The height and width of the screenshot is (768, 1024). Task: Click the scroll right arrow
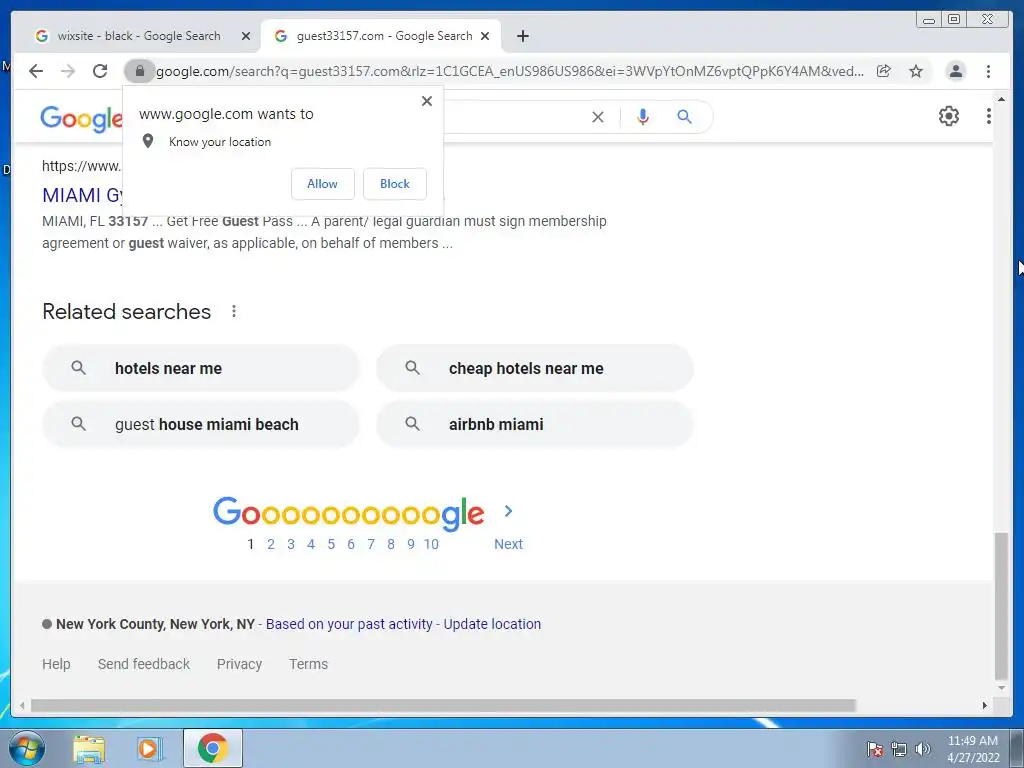[985, 705]
